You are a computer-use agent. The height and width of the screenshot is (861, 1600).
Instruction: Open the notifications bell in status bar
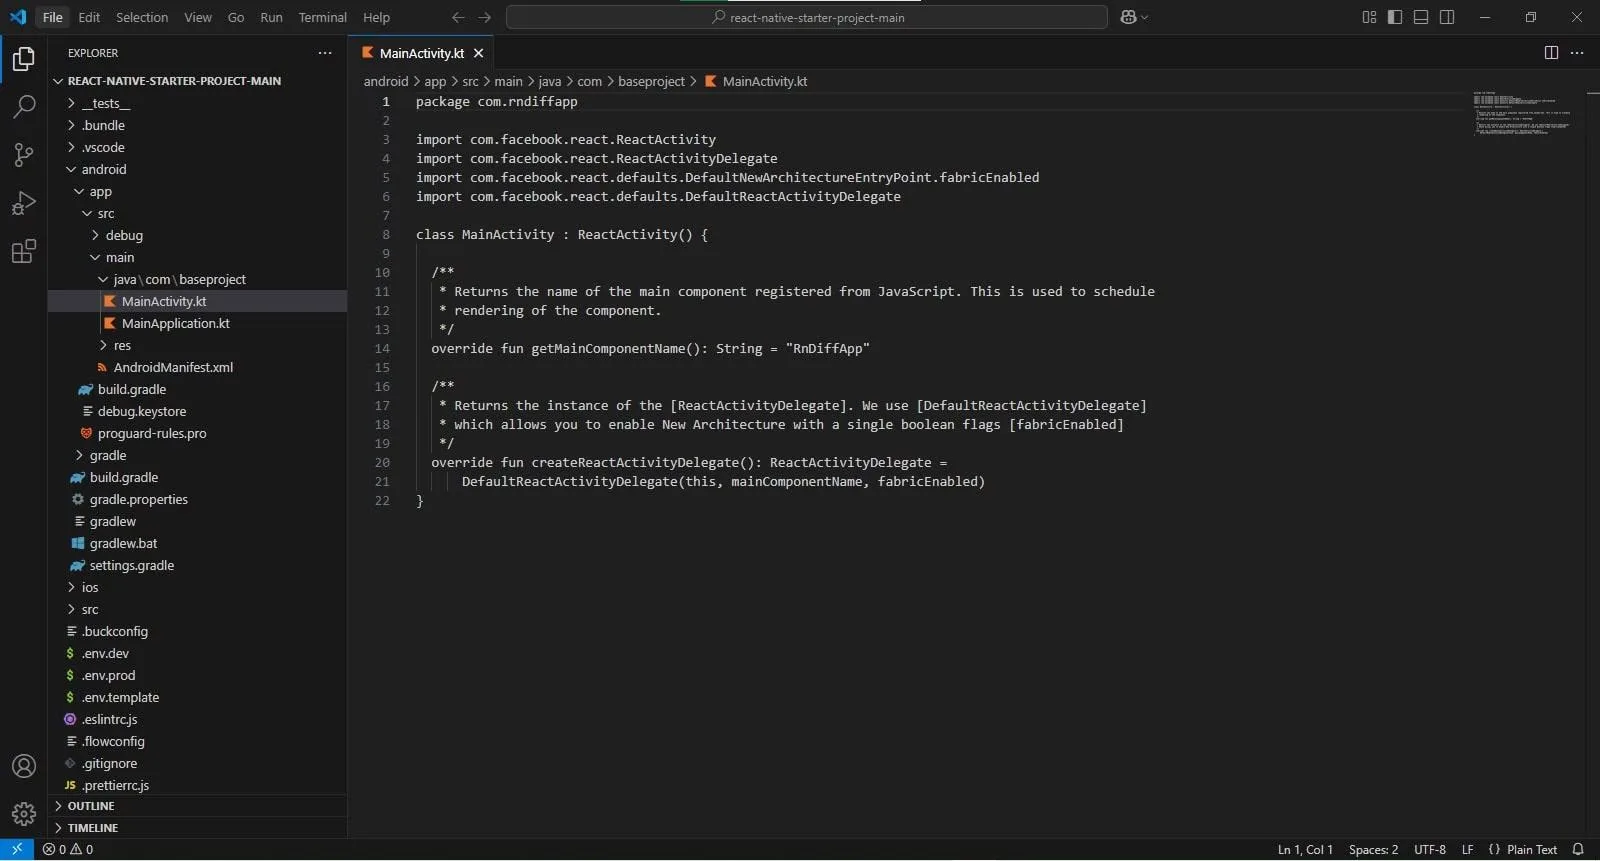tap(1578, 849)
